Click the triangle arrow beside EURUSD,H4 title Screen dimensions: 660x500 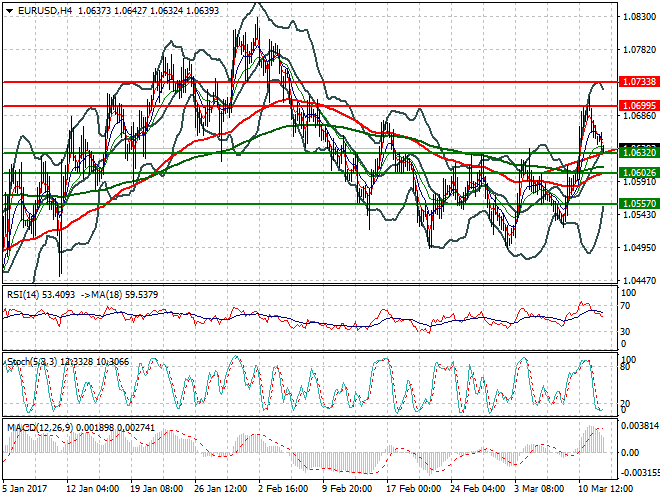click(x=10, y=11)
